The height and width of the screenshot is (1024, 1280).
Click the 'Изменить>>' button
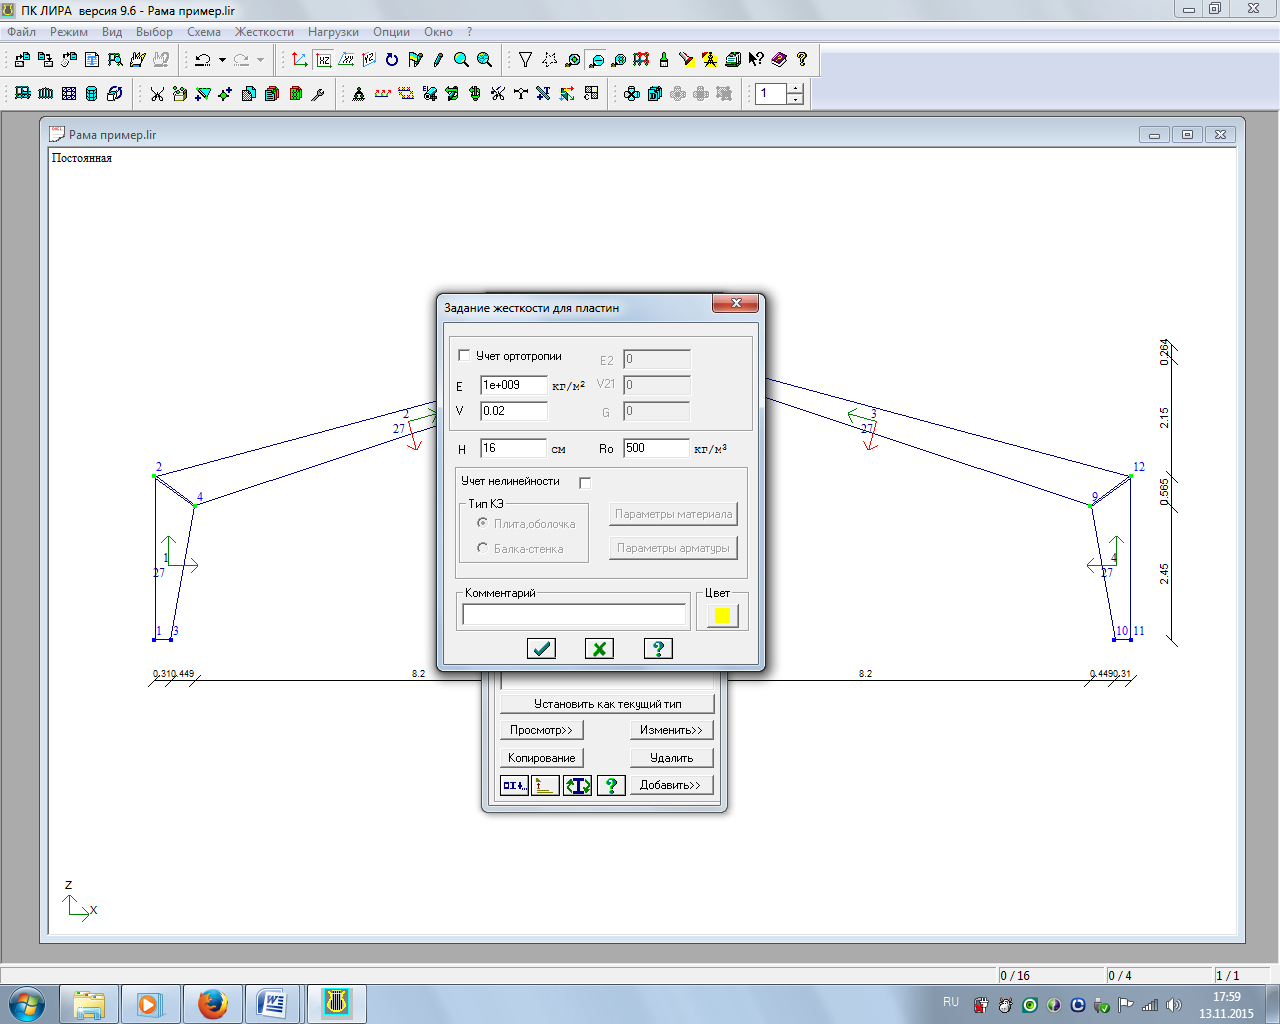click(672, 730)
